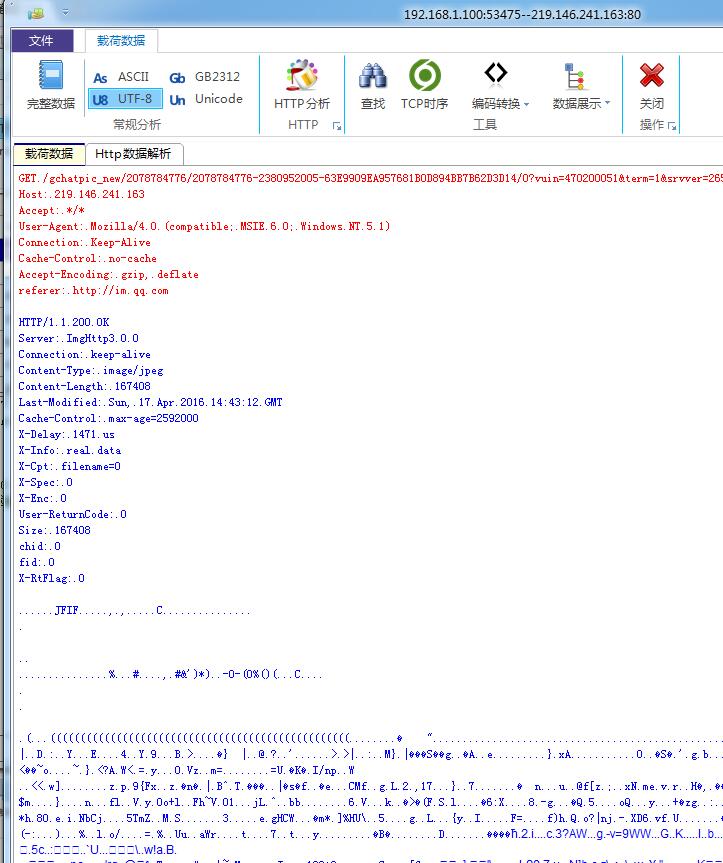723x863 pixels.
Task: Click the 'fid: 0' line
Action: 36,561
